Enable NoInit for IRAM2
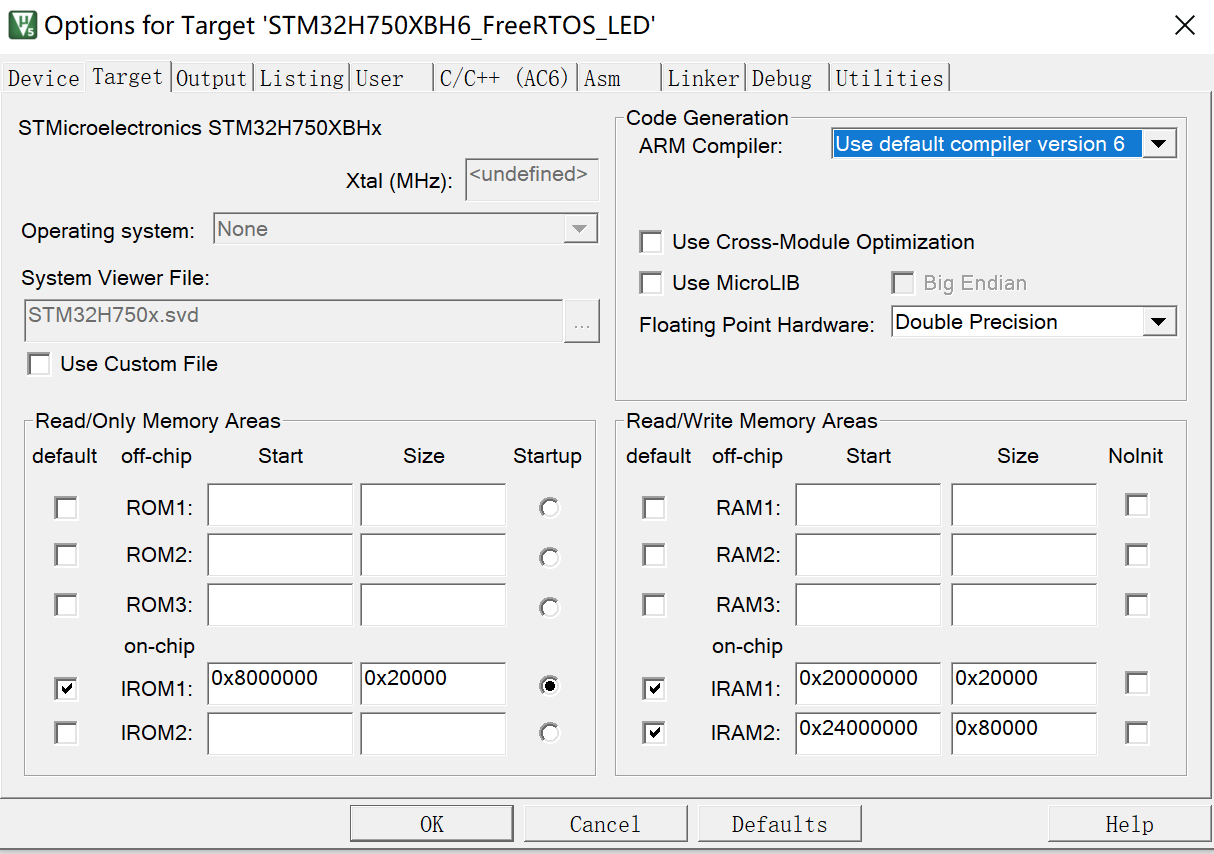Image resolution: width=1214 pixels, height=854 pixels. [1136, 733]
